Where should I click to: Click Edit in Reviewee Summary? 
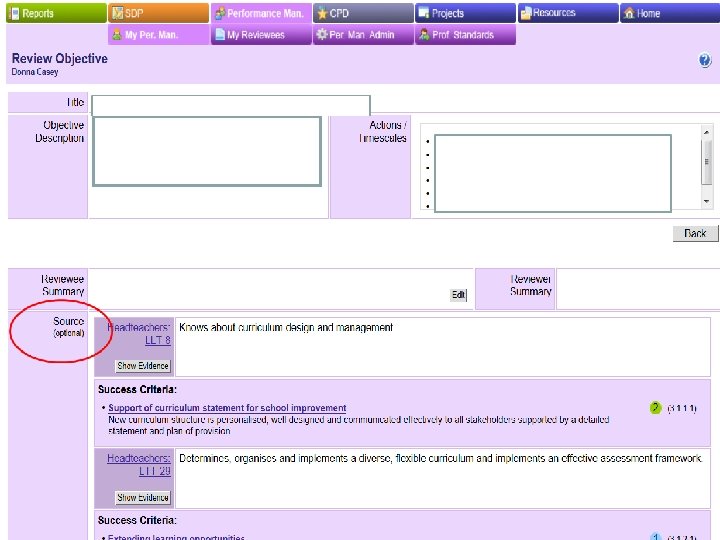(459, 295)
